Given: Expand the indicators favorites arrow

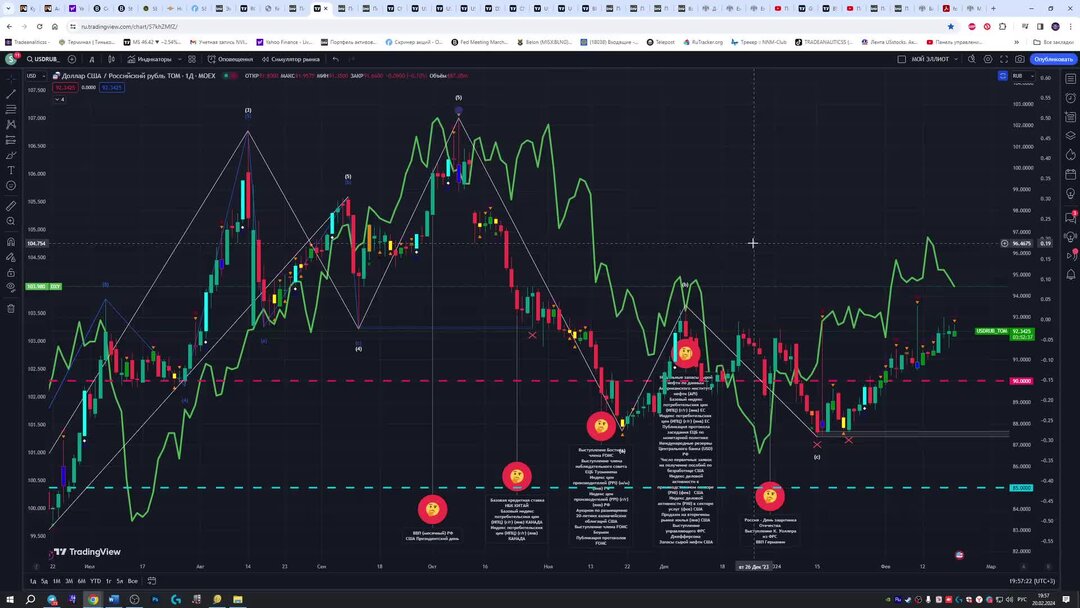Looking at the screenshot, I should (x=180, y=59).
